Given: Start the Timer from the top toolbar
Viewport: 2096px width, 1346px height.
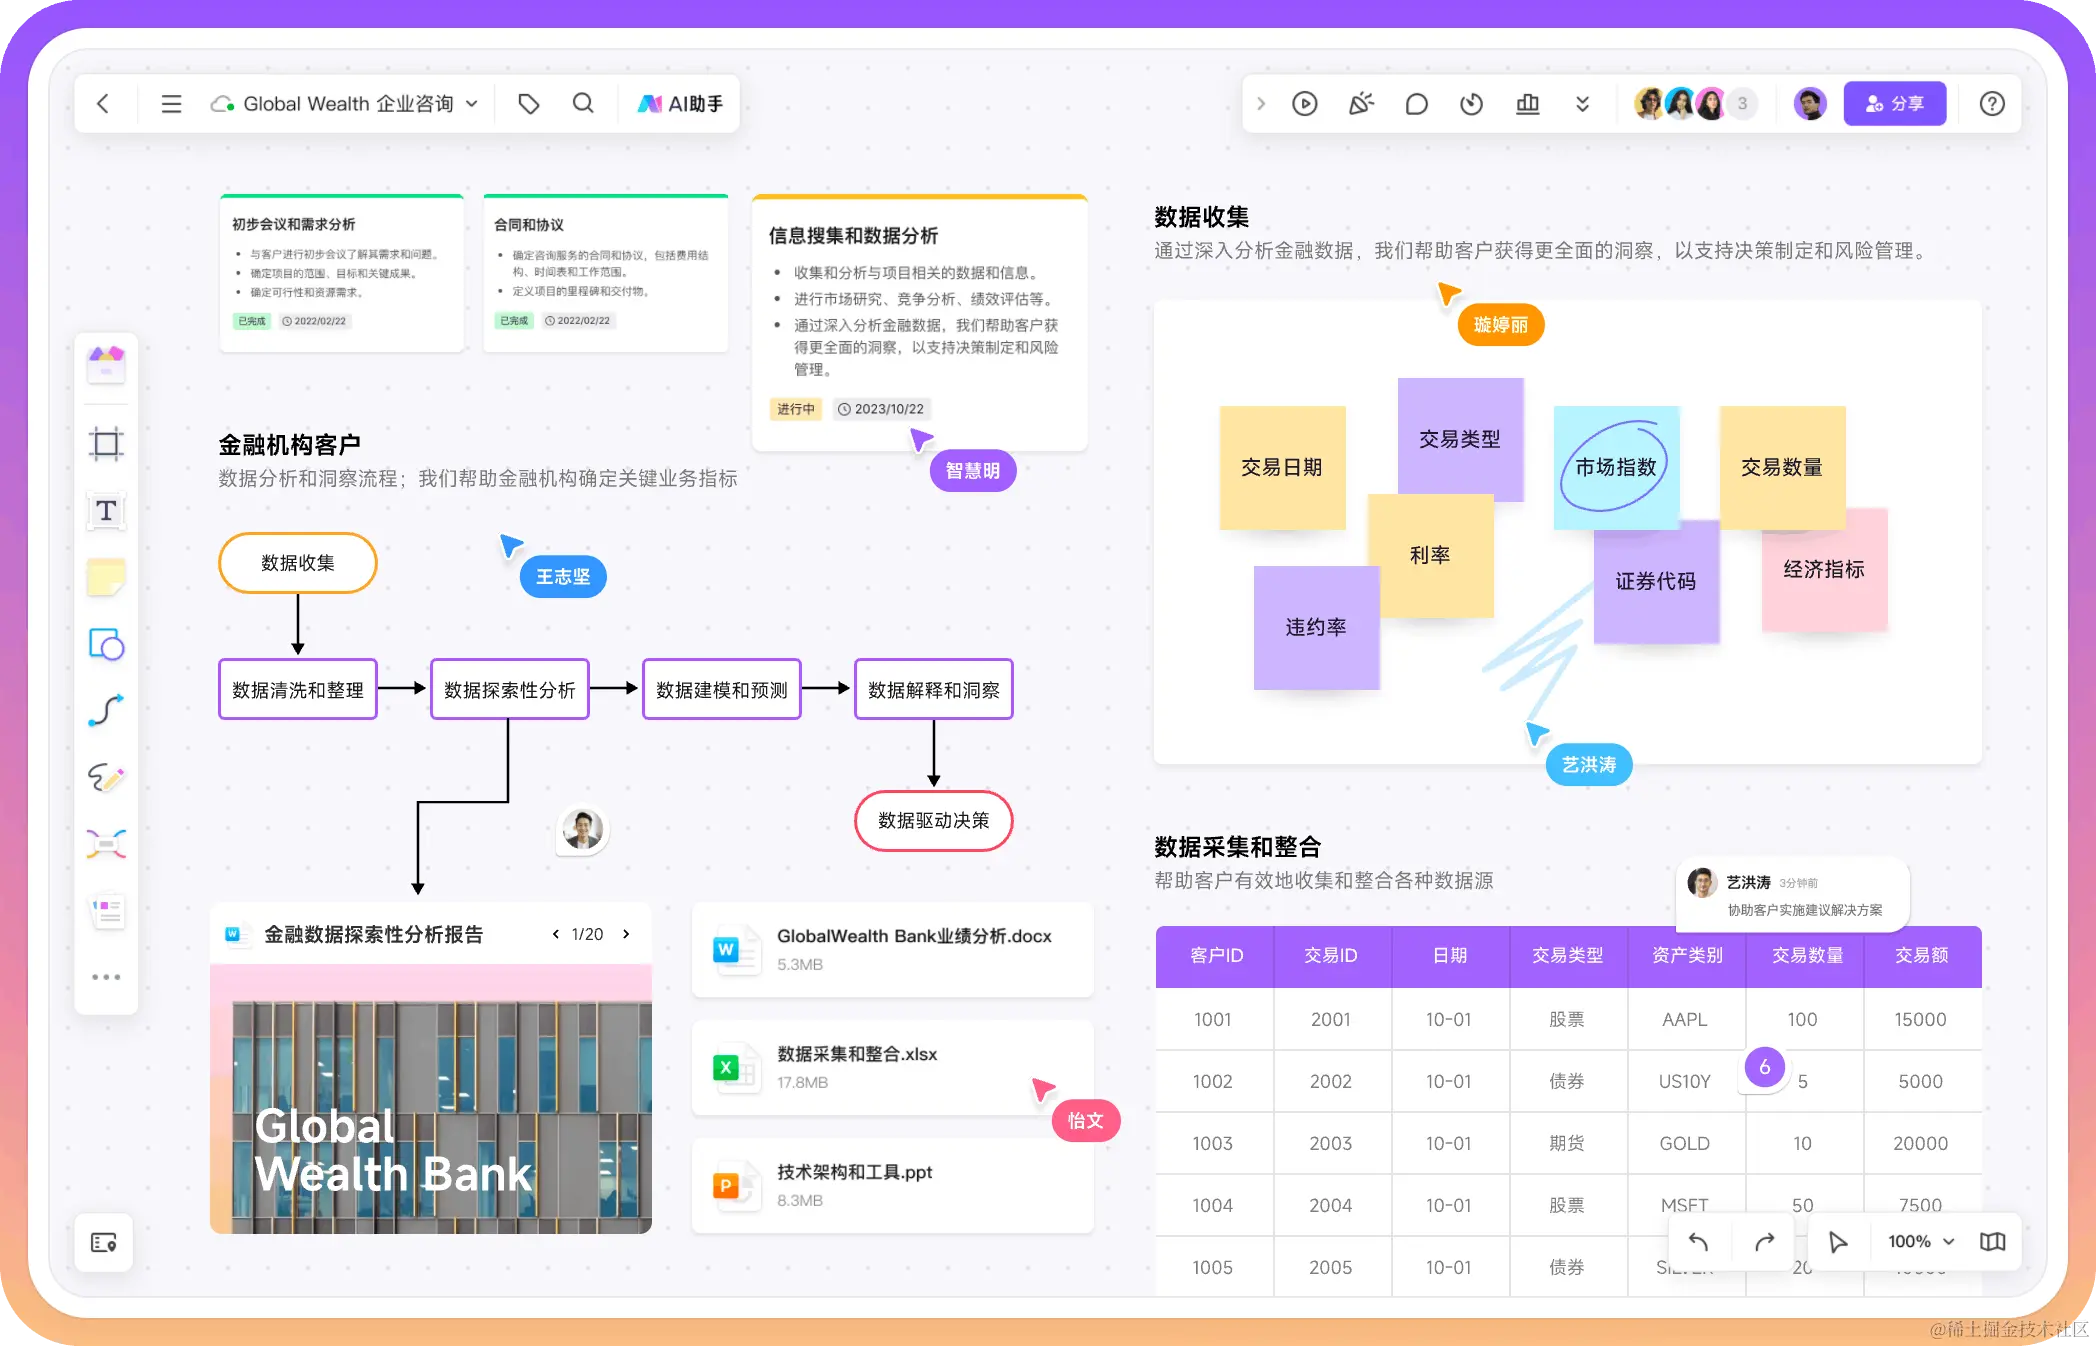Looking at the screenshot, I should [x=1471, y=103].
